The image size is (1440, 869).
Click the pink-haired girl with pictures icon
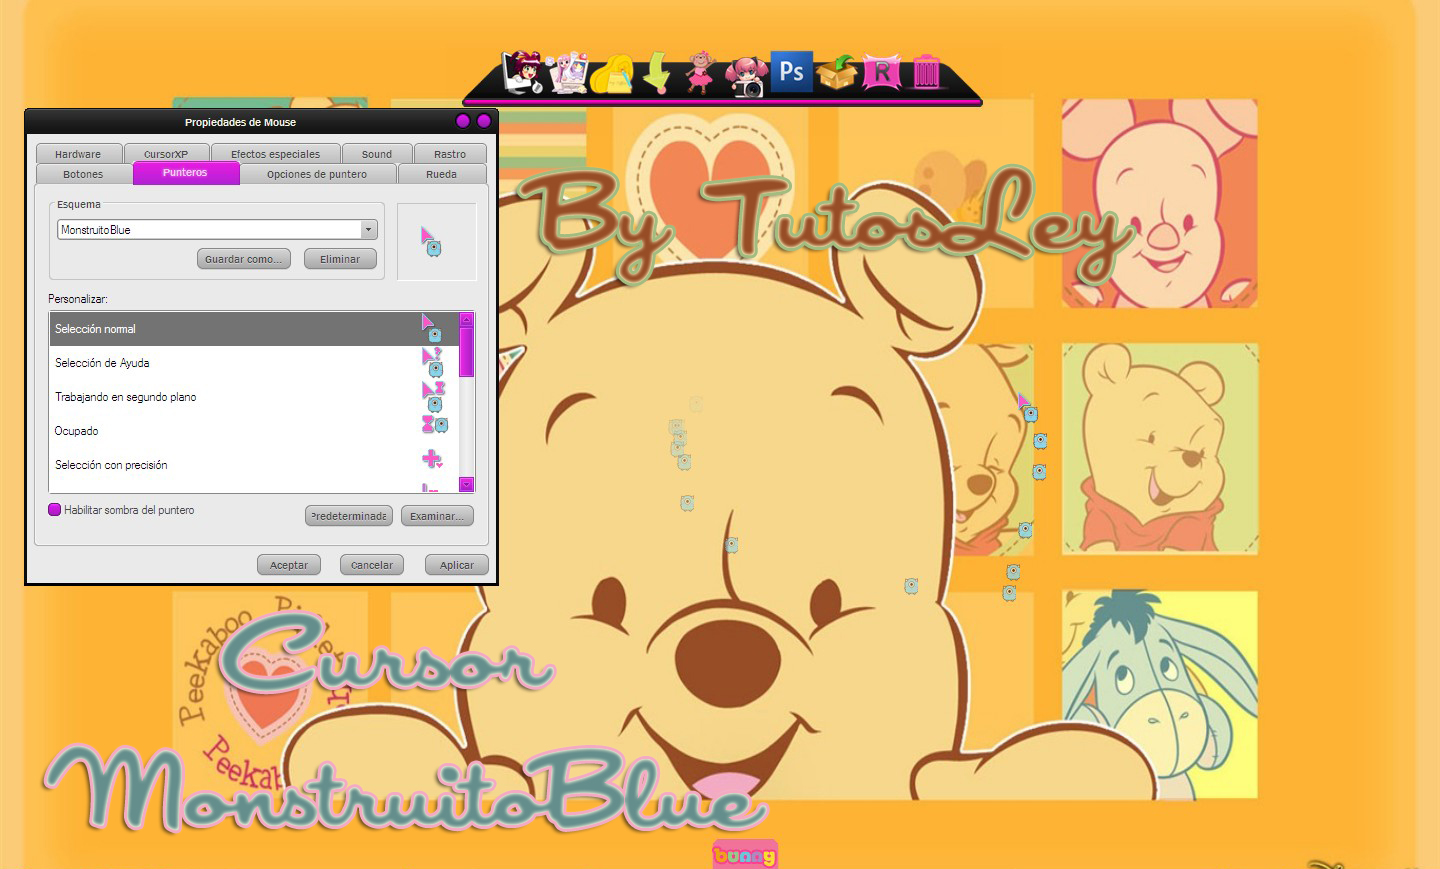click(x=568, y=72)
